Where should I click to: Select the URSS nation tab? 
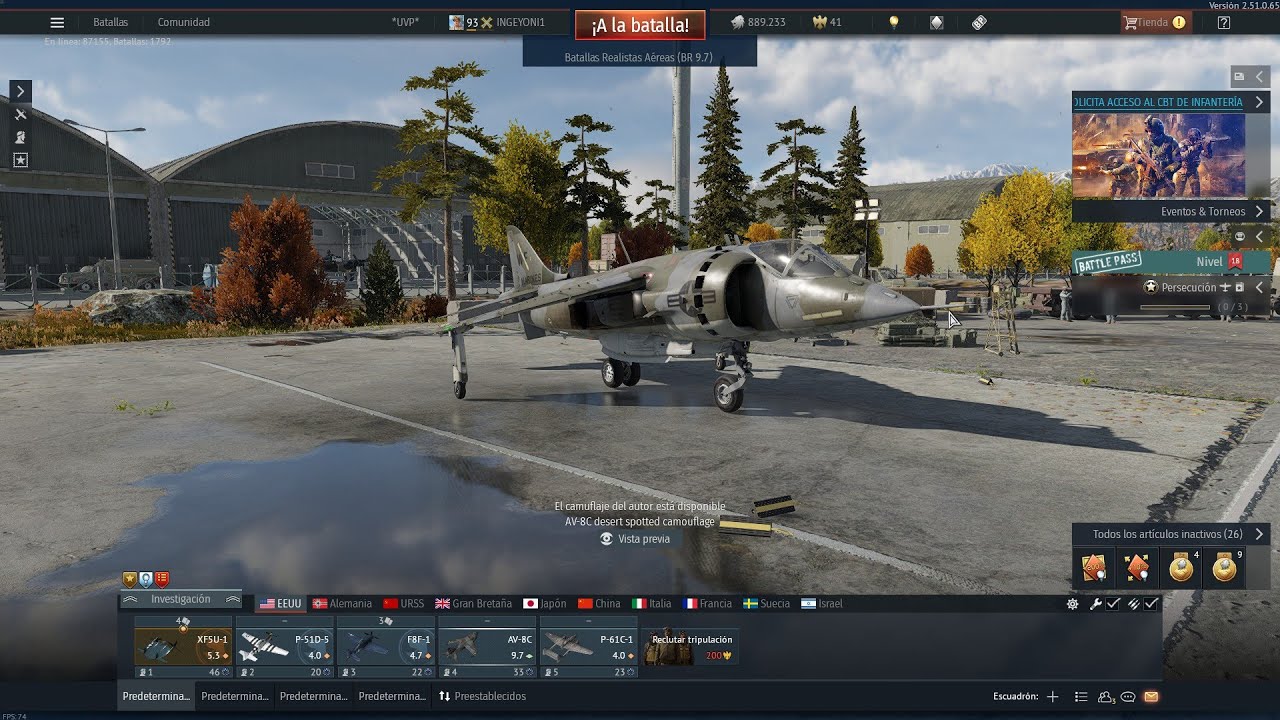[x=404, y=604]
